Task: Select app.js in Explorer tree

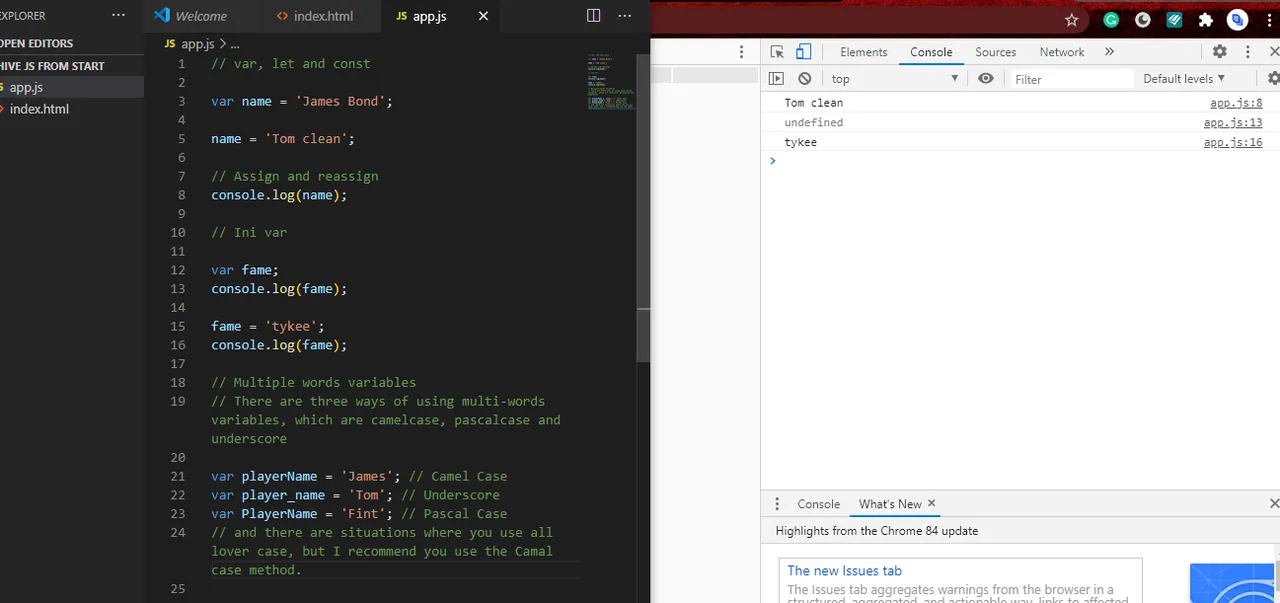Action: [x=72, y=87]
